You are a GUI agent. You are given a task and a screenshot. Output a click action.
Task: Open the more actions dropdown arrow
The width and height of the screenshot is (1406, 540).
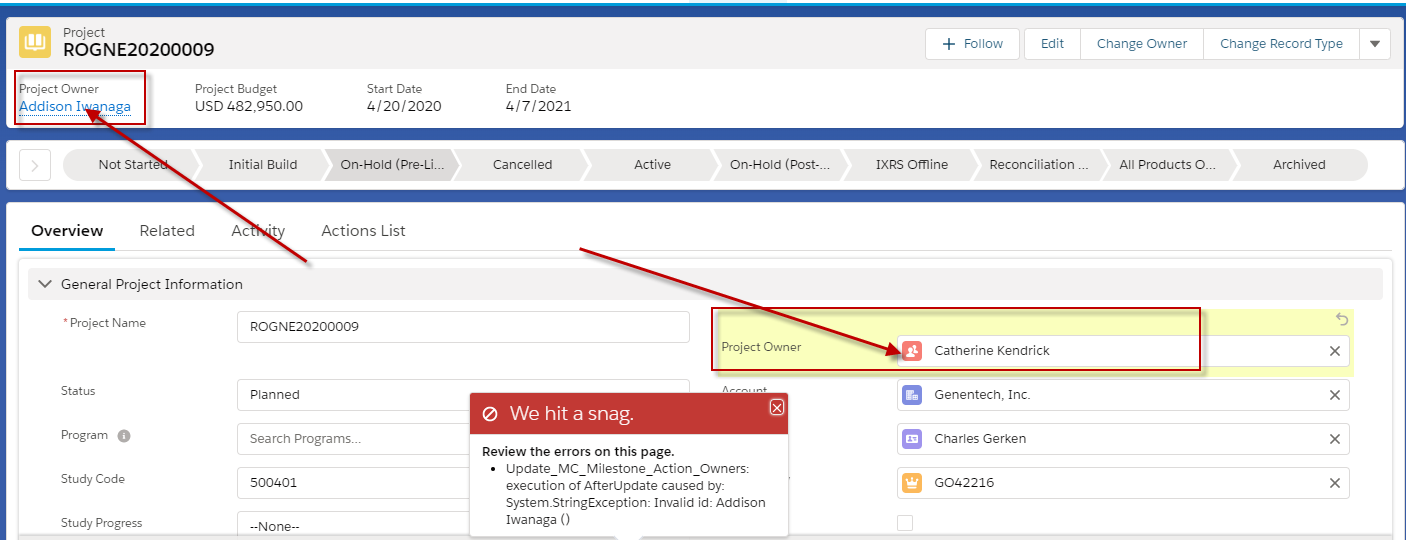(1374, 44)
